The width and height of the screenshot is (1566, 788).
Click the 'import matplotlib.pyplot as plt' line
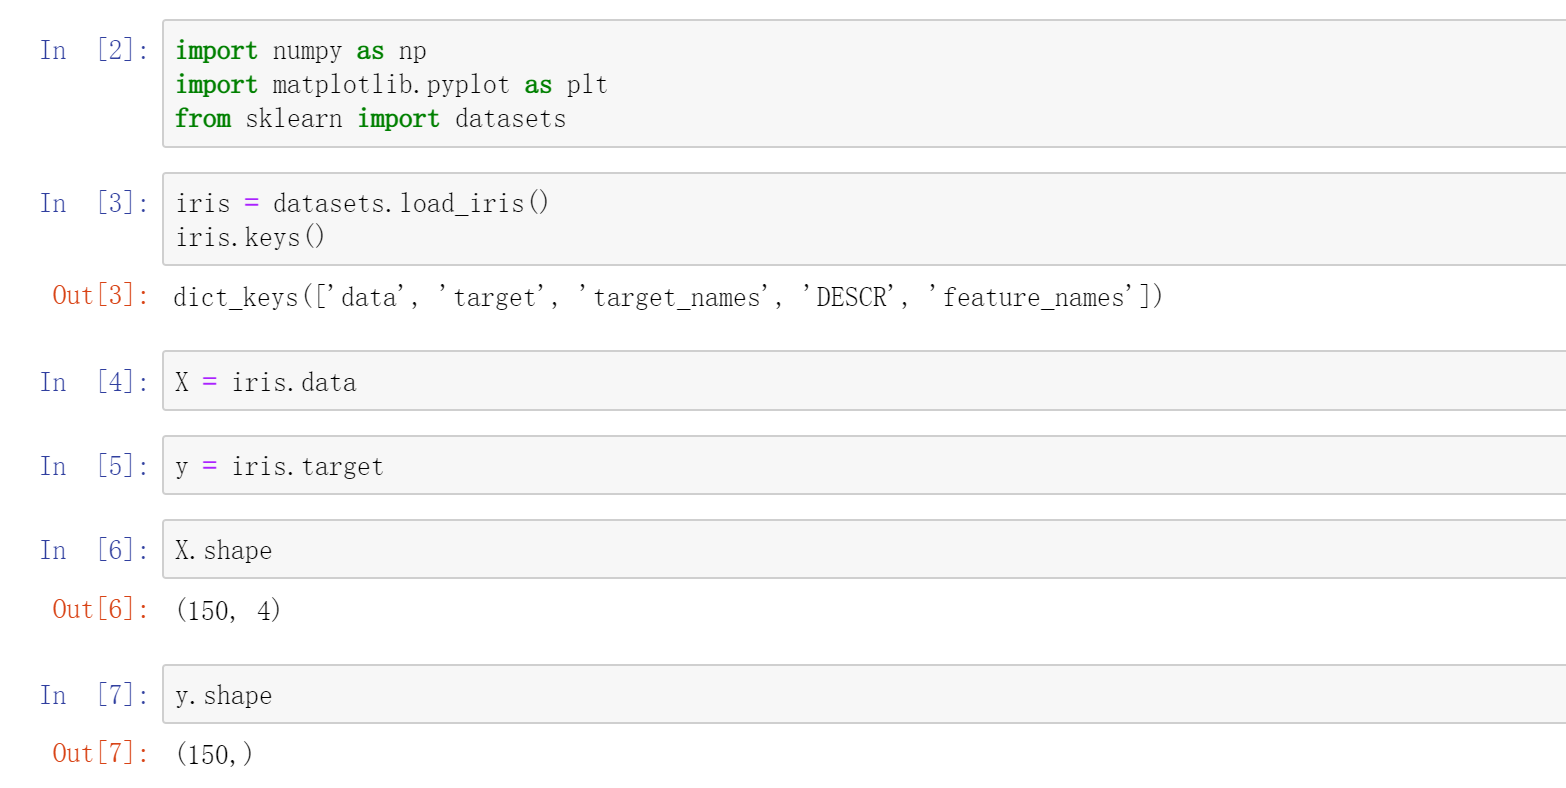(391, 85)
